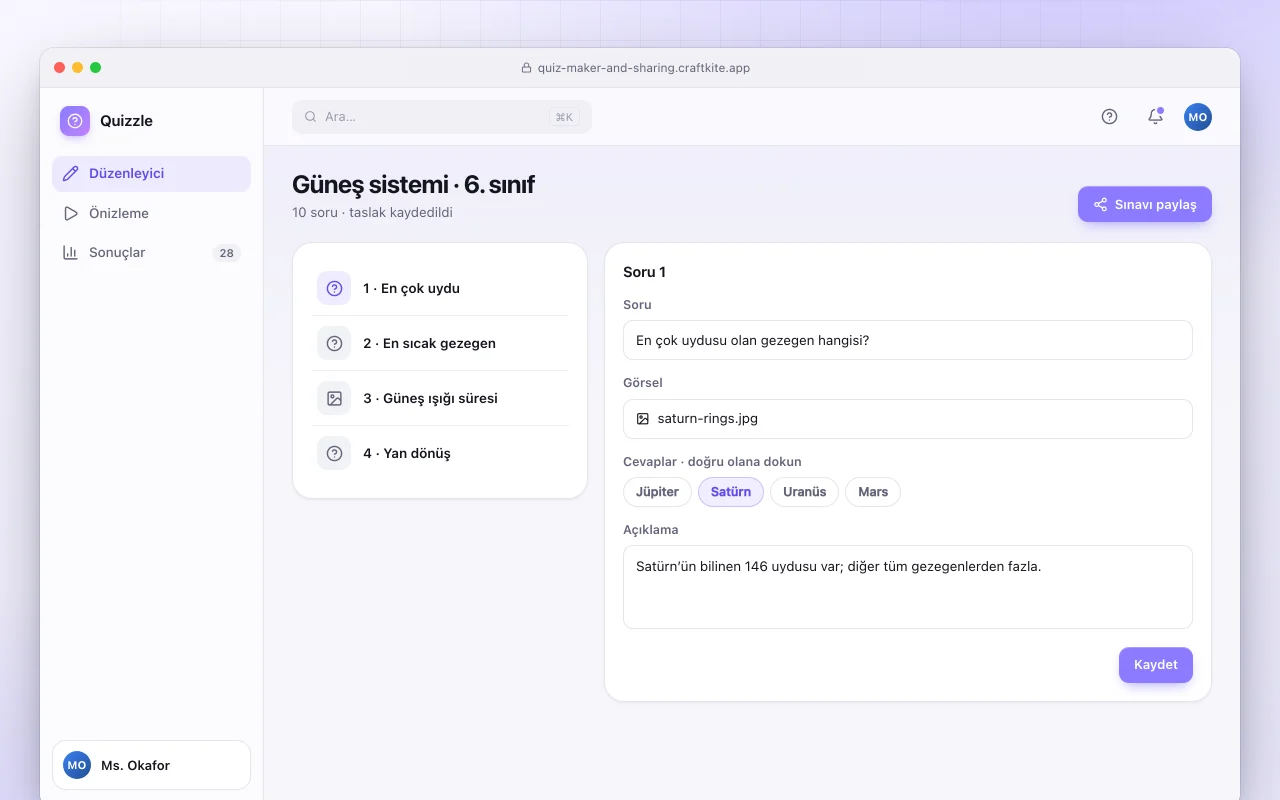Click the question icon beside En sıcak gezegen

(x=334, y=343)
